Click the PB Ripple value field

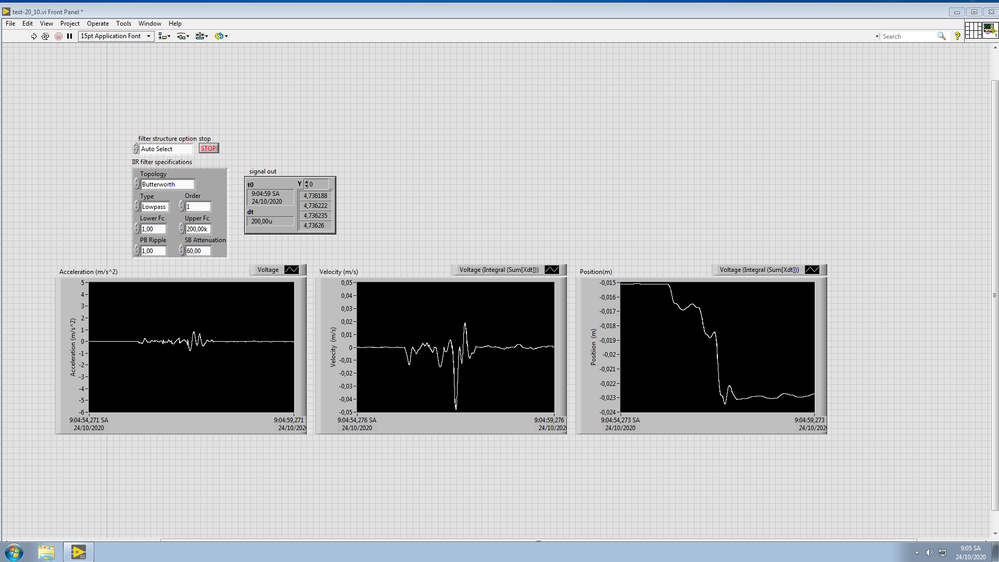click(153, 251)
